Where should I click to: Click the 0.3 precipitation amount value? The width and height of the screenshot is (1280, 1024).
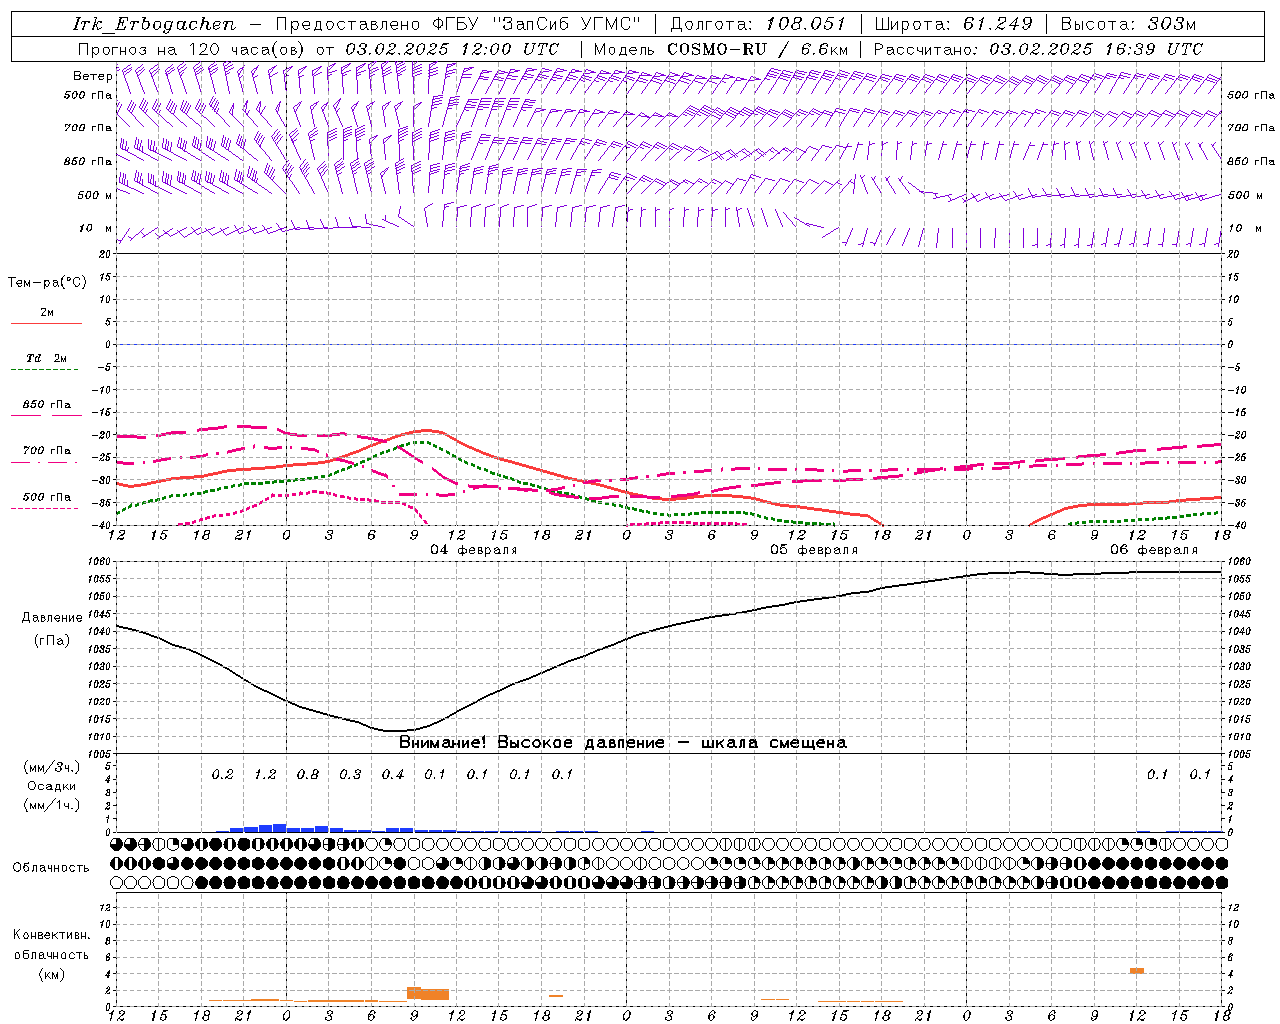pyautogui.click(x=350, y=774)
